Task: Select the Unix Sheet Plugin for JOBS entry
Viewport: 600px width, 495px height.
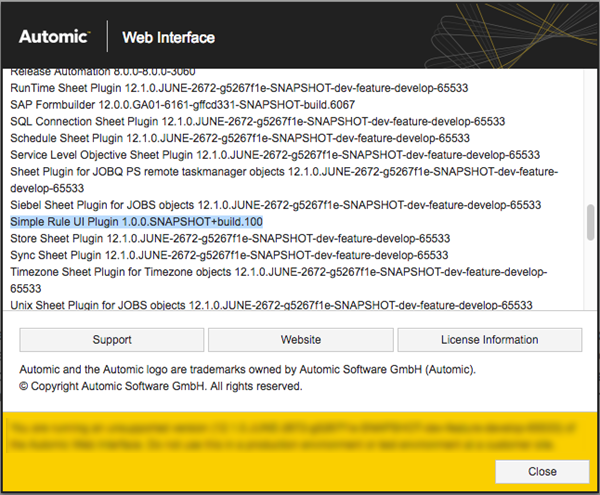Action: [x=271, y=305]
